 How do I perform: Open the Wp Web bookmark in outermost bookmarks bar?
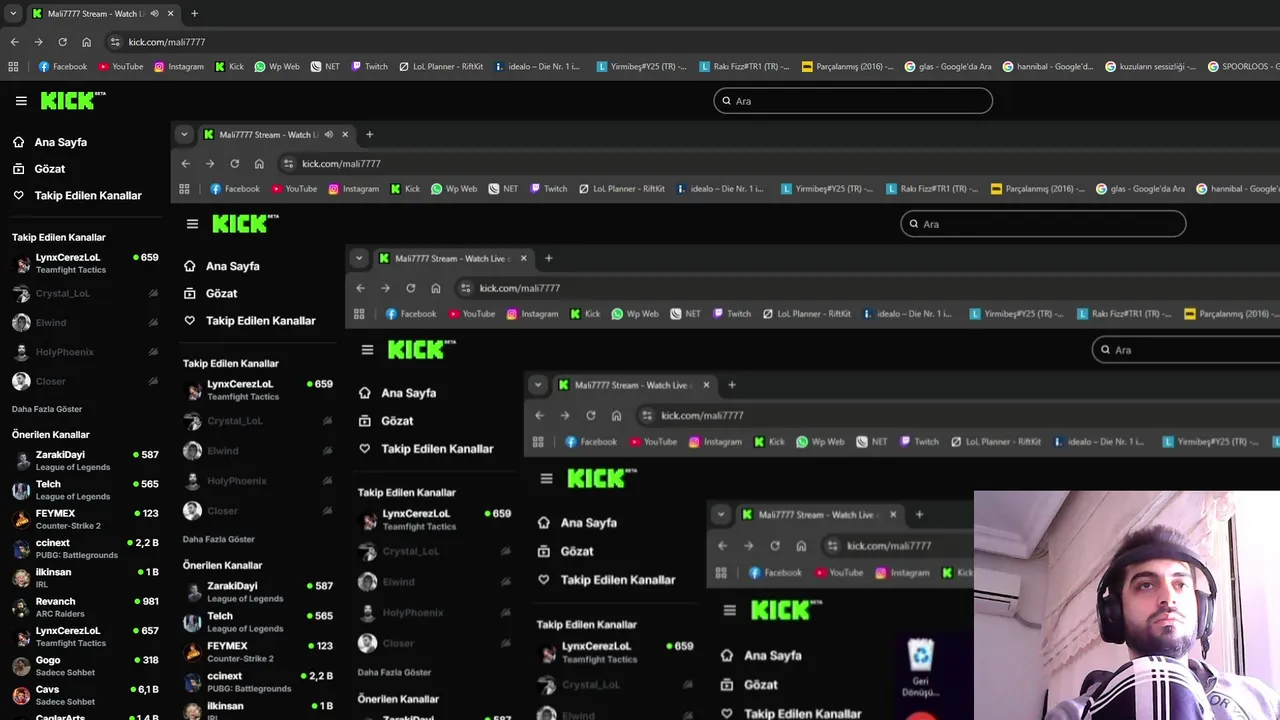coord(277,67)
